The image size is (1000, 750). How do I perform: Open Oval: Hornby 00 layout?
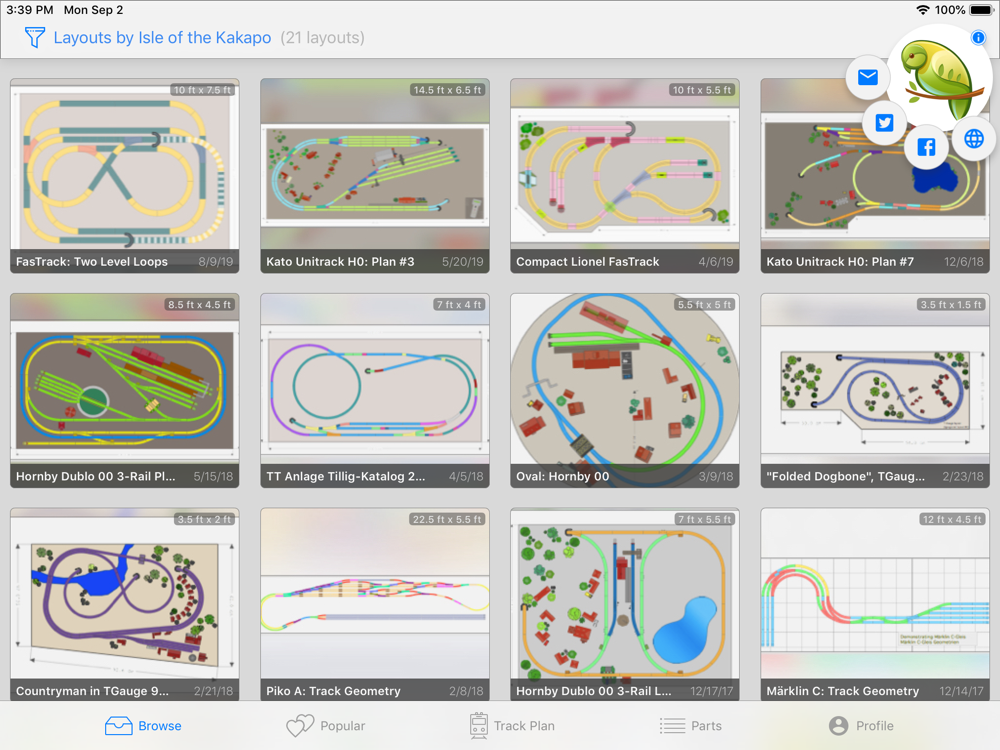pyautogui.click(x=624, y=390)
